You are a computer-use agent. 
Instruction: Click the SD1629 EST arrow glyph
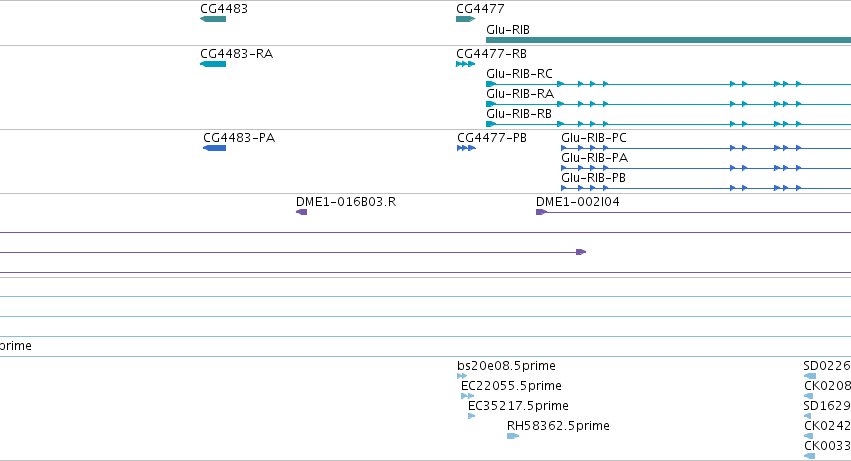tap(808, 416)
